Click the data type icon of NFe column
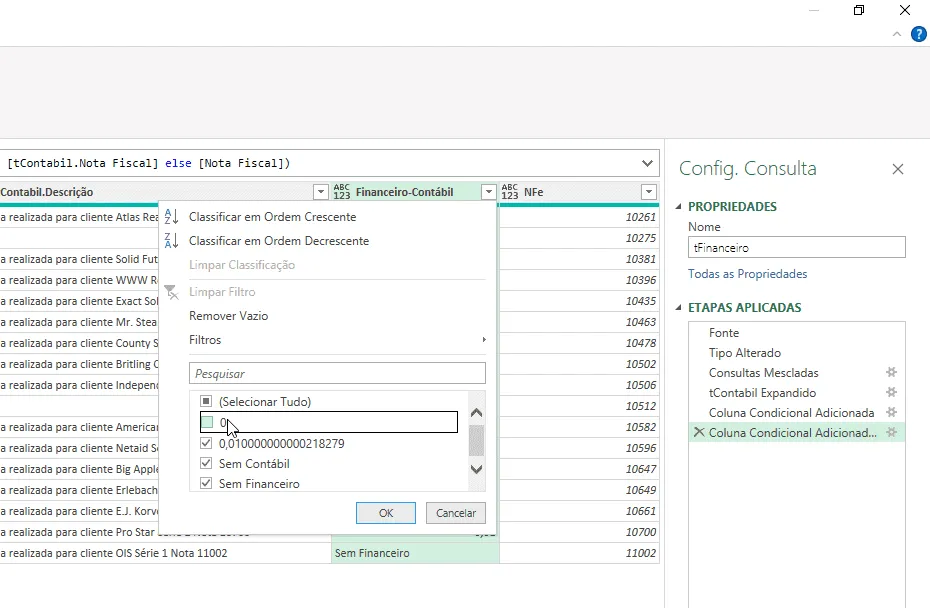 (x=509, y=192)
